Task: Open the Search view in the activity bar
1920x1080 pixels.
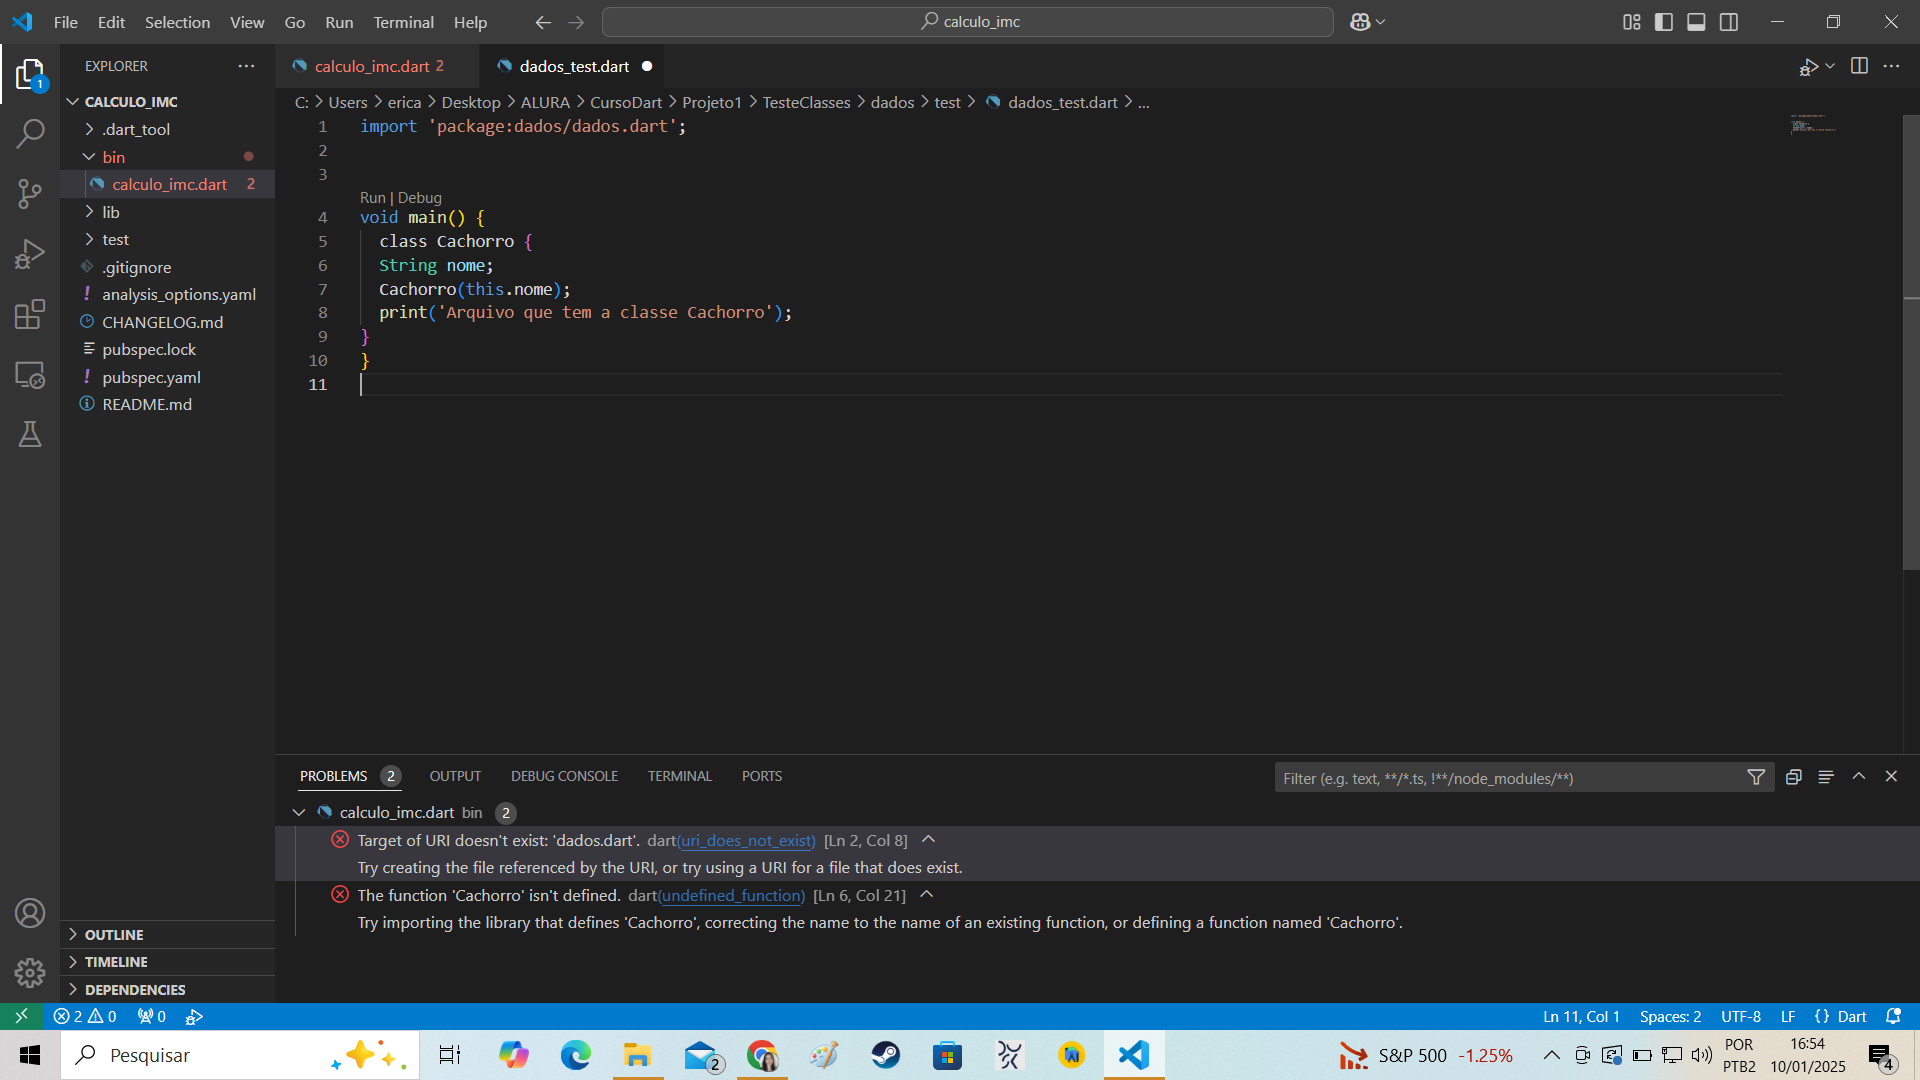Action: pos(30,133)
